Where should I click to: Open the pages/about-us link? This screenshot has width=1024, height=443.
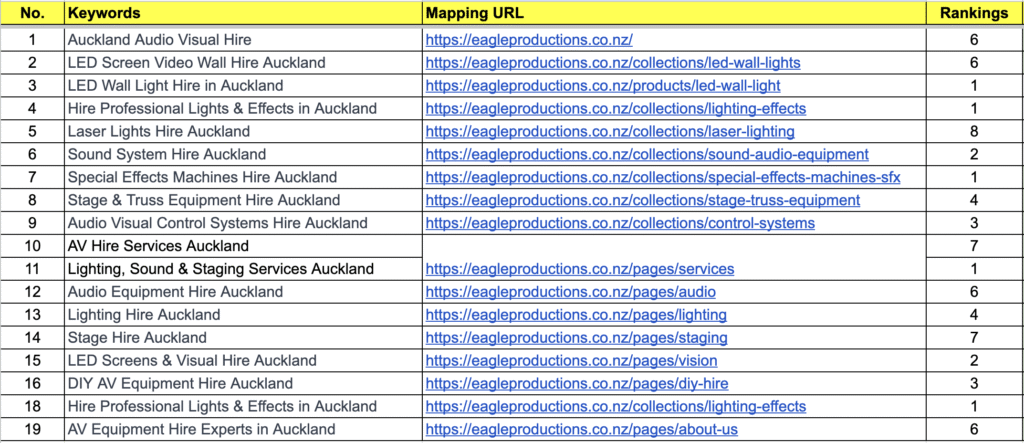pos(582,430)
